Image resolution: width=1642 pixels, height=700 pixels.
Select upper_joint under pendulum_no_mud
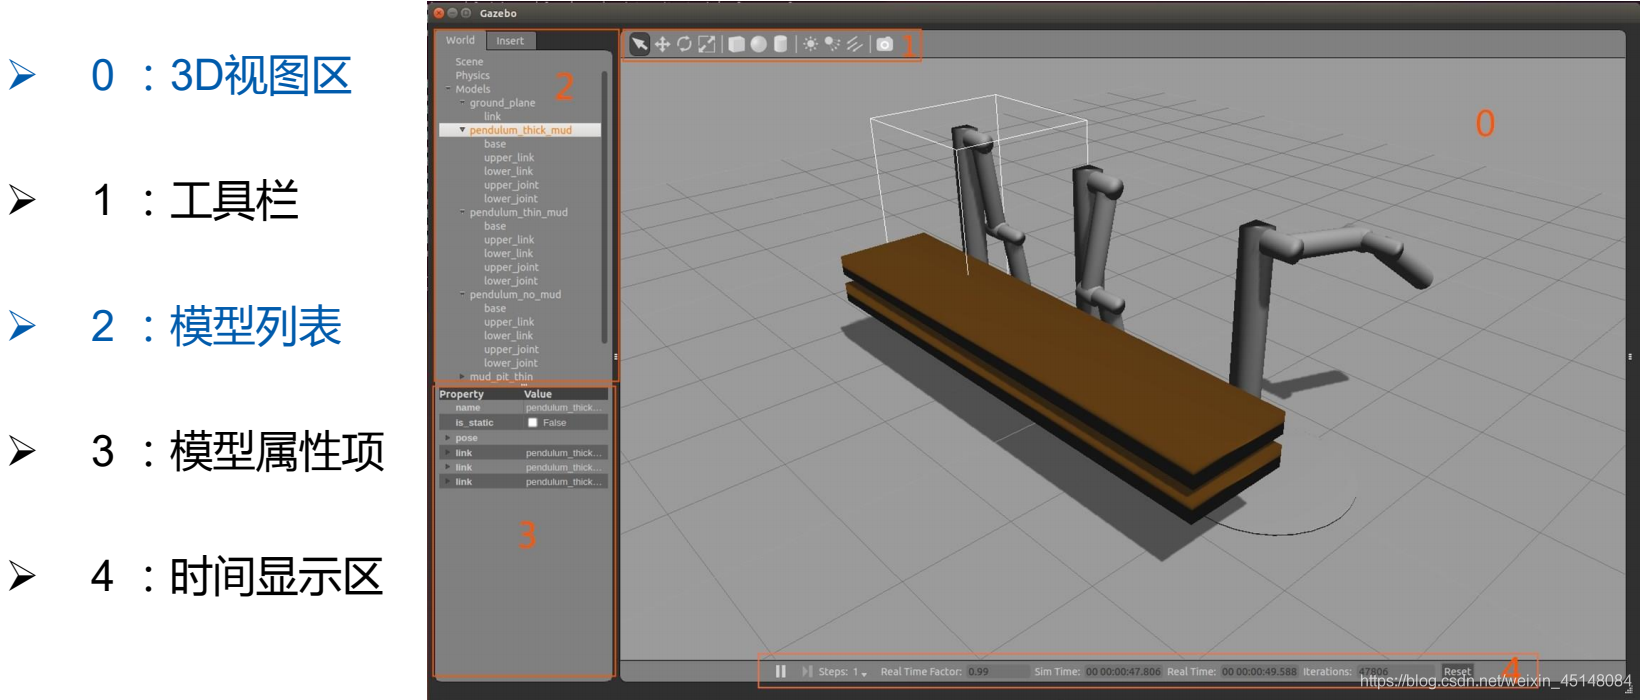(x=511, y=350)
